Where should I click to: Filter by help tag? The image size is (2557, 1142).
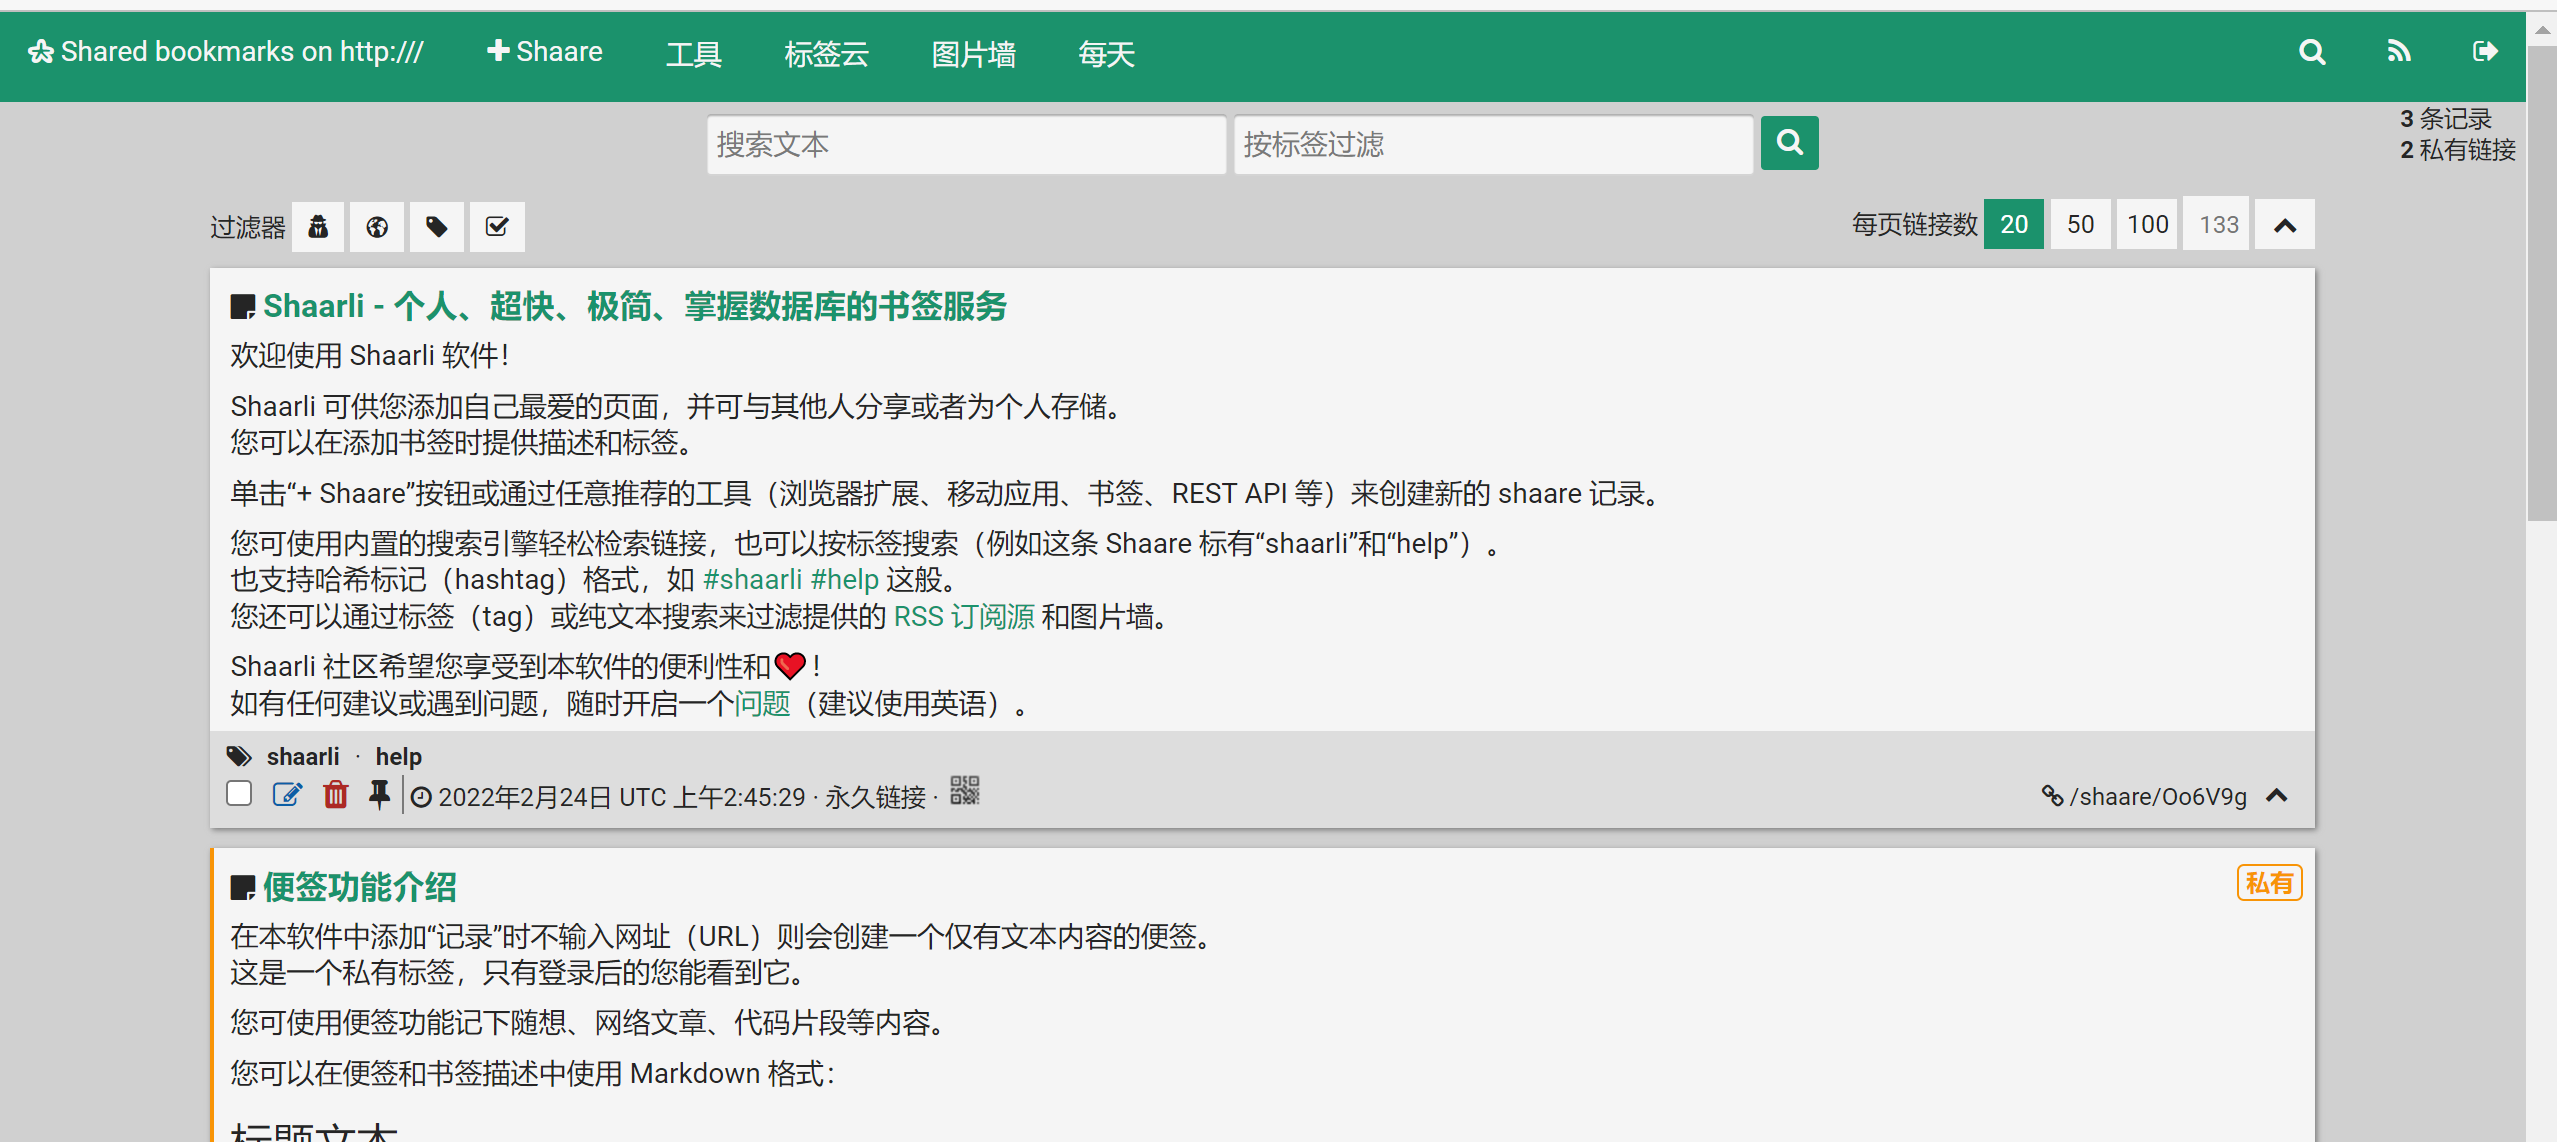[x=399, y=757]
